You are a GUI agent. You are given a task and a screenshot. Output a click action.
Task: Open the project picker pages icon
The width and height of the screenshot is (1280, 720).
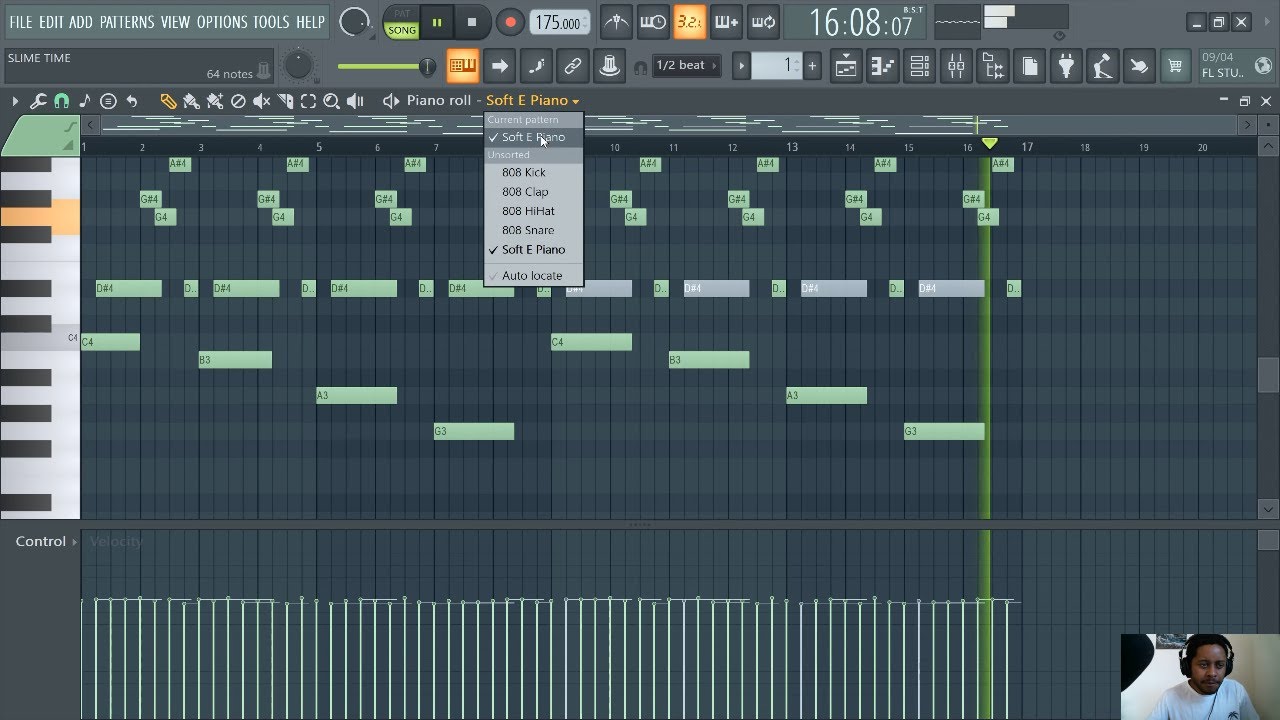tap(1029, 66)
